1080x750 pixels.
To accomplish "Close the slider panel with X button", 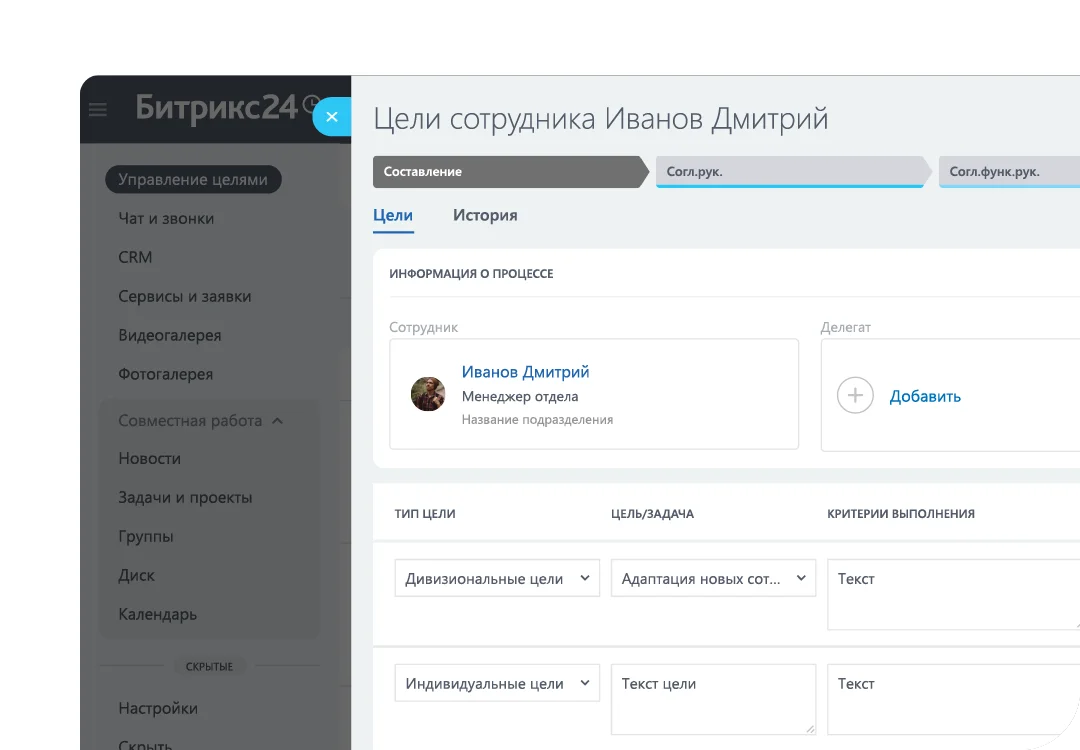I will coord(332,117).
